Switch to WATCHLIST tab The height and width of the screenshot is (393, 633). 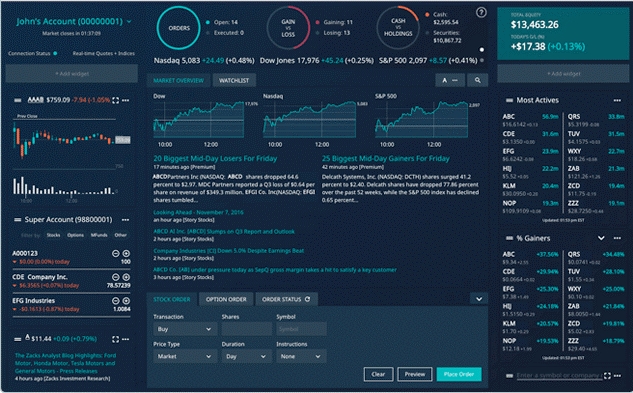pos(234,80)
